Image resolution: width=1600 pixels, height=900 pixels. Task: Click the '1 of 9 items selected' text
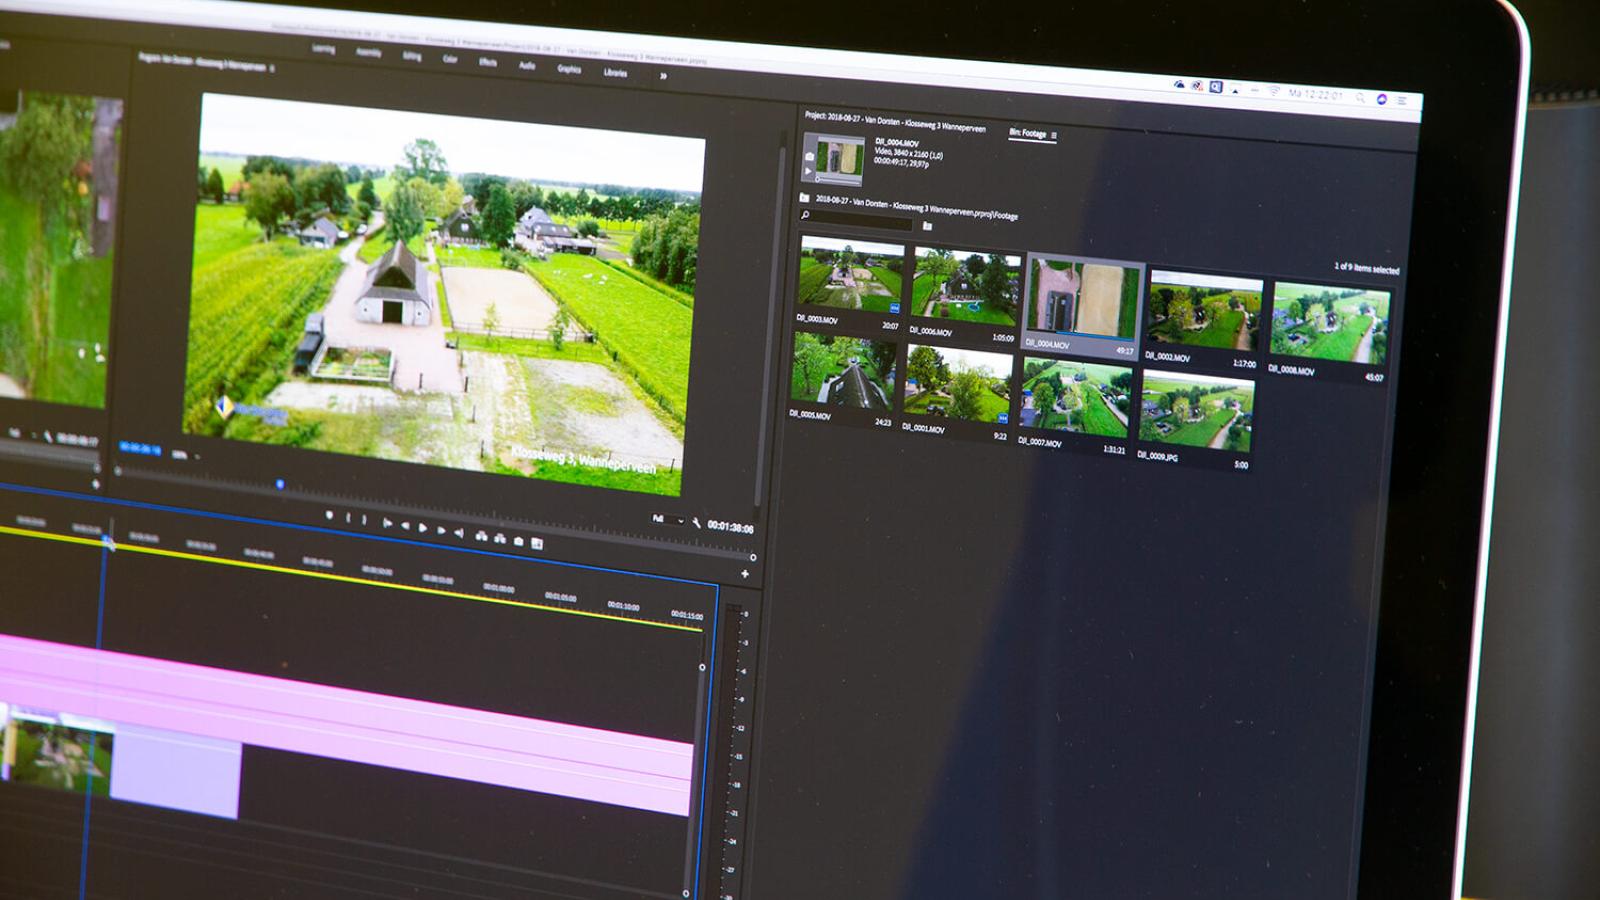point(1366,268)
